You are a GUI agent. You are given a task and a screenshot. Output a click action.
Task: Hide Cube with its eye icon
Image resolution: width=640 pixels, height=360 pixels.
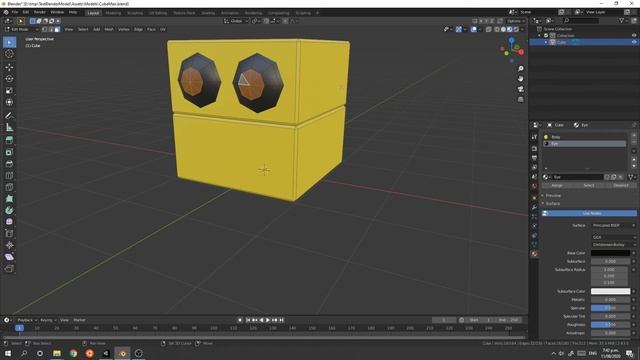pos(634,42)
